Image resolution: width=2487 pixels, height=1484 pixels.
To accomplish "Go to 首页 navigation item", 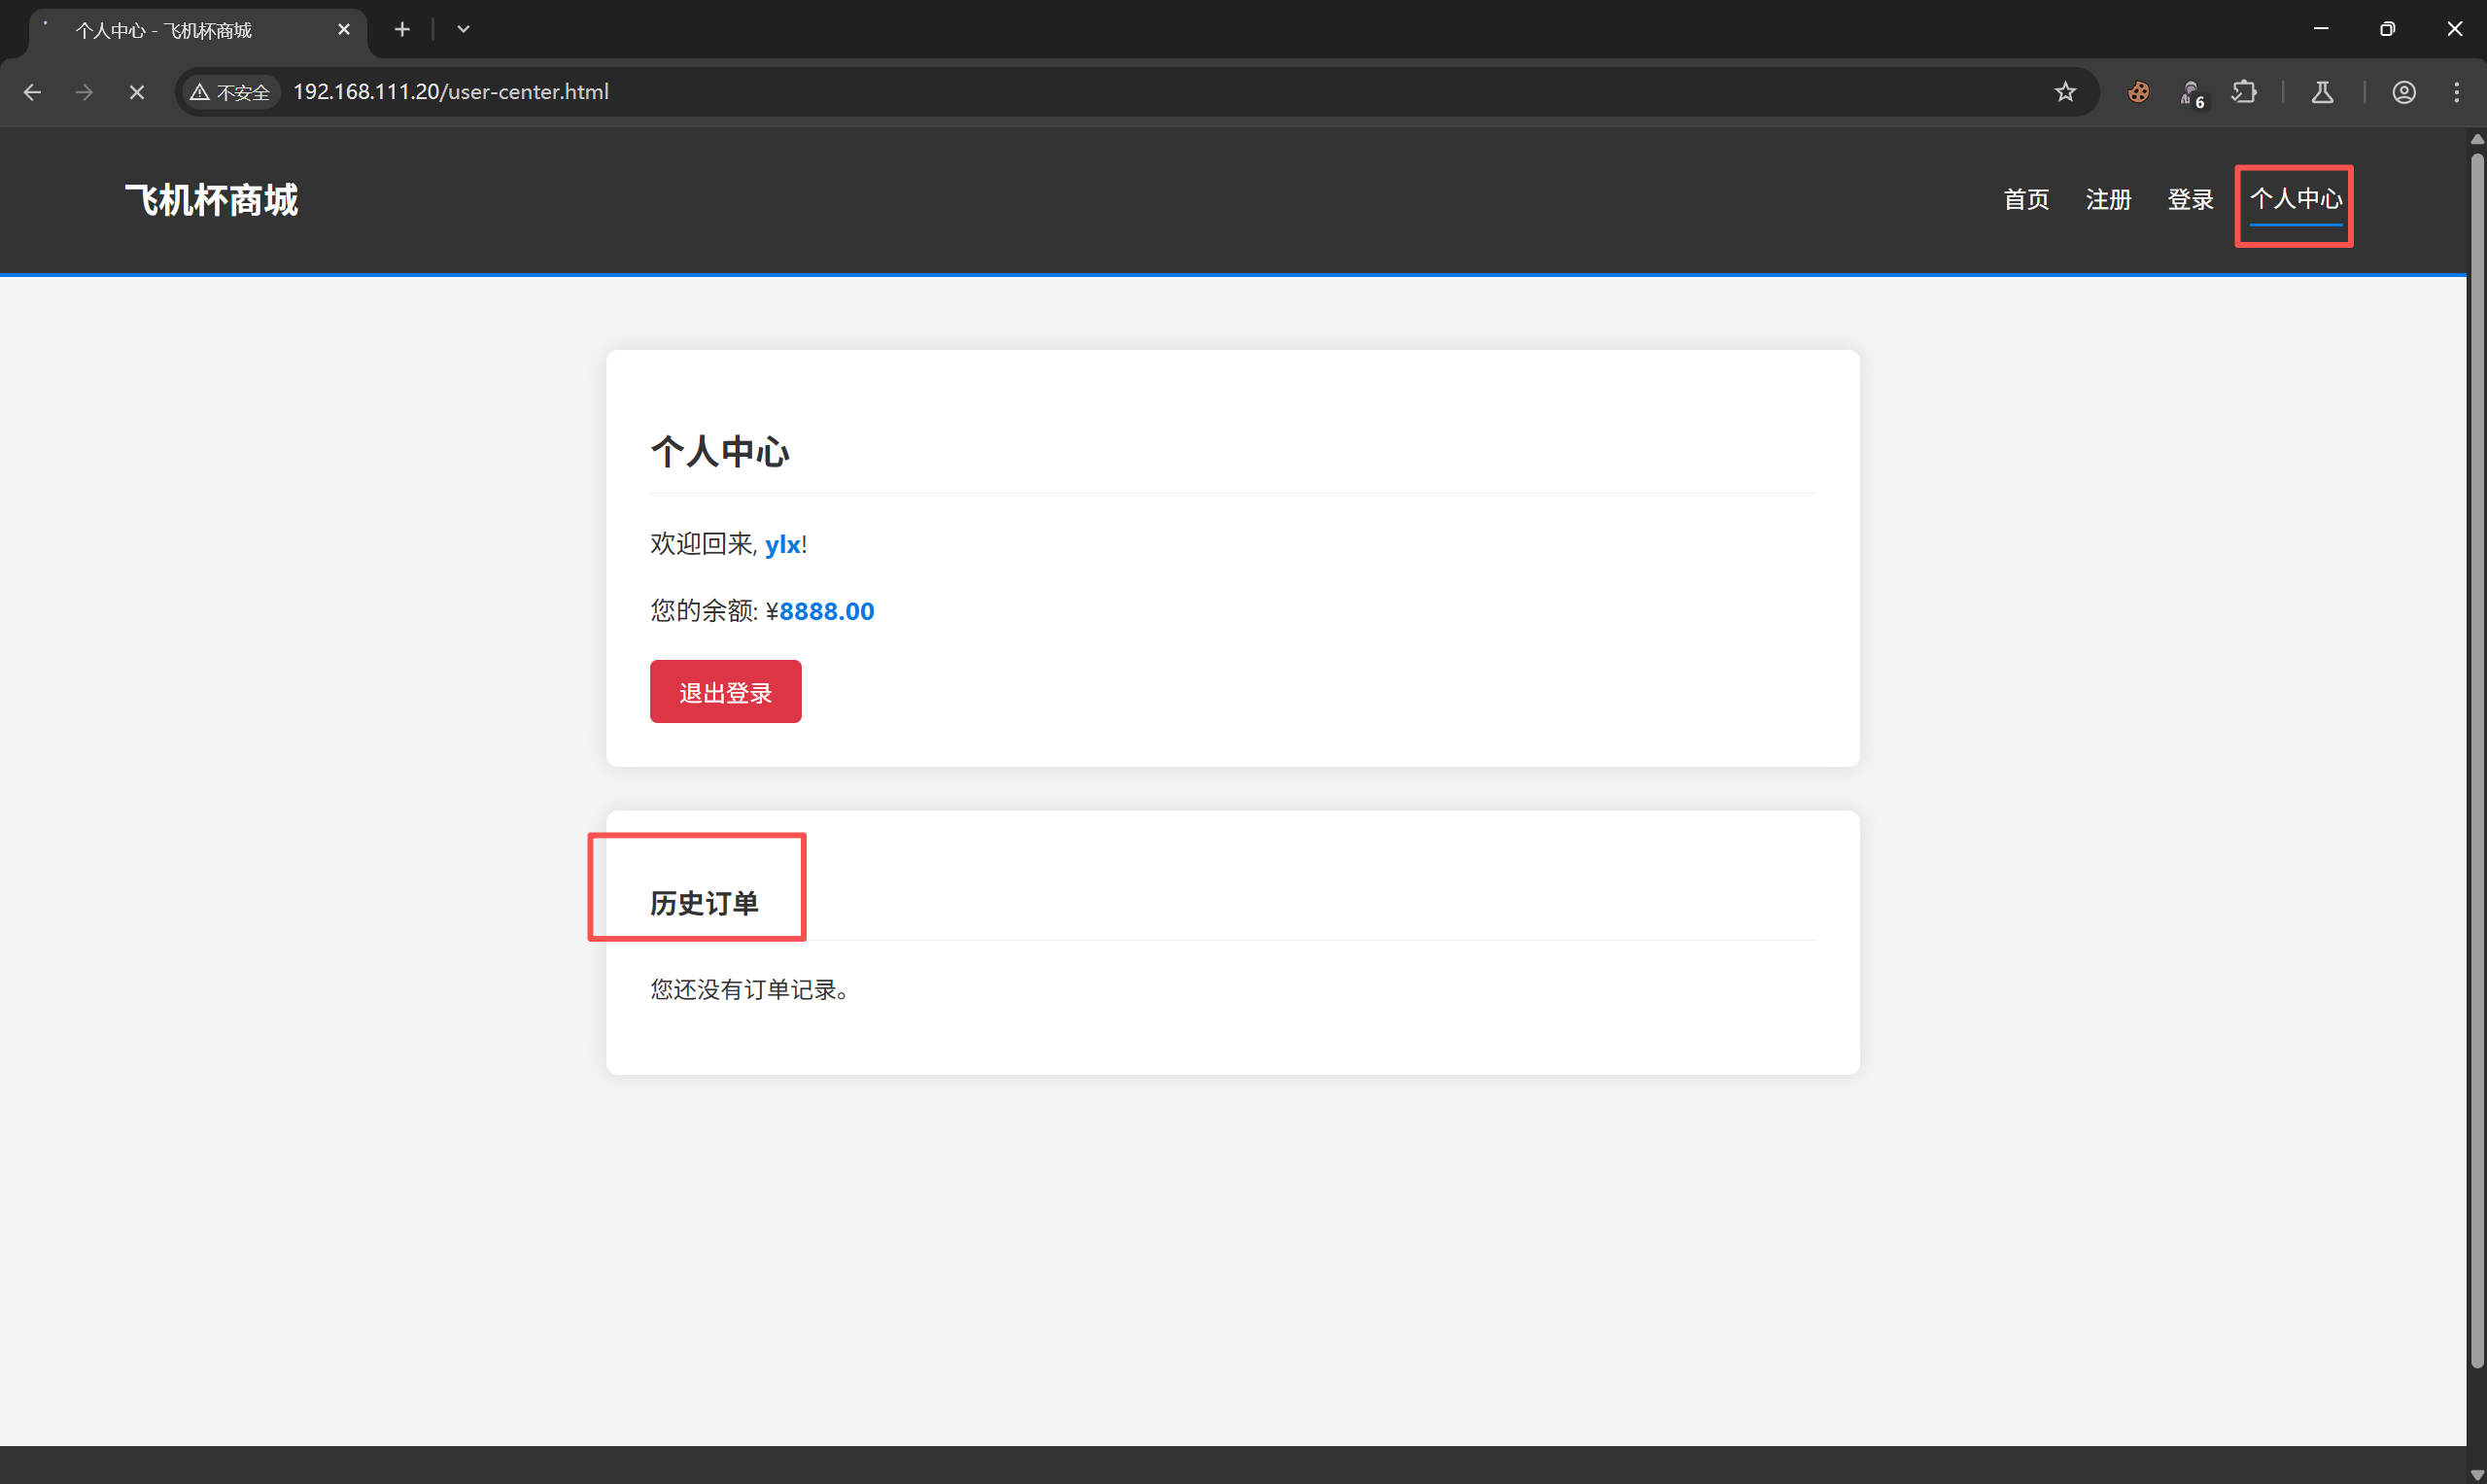I will pos(2026,199).
